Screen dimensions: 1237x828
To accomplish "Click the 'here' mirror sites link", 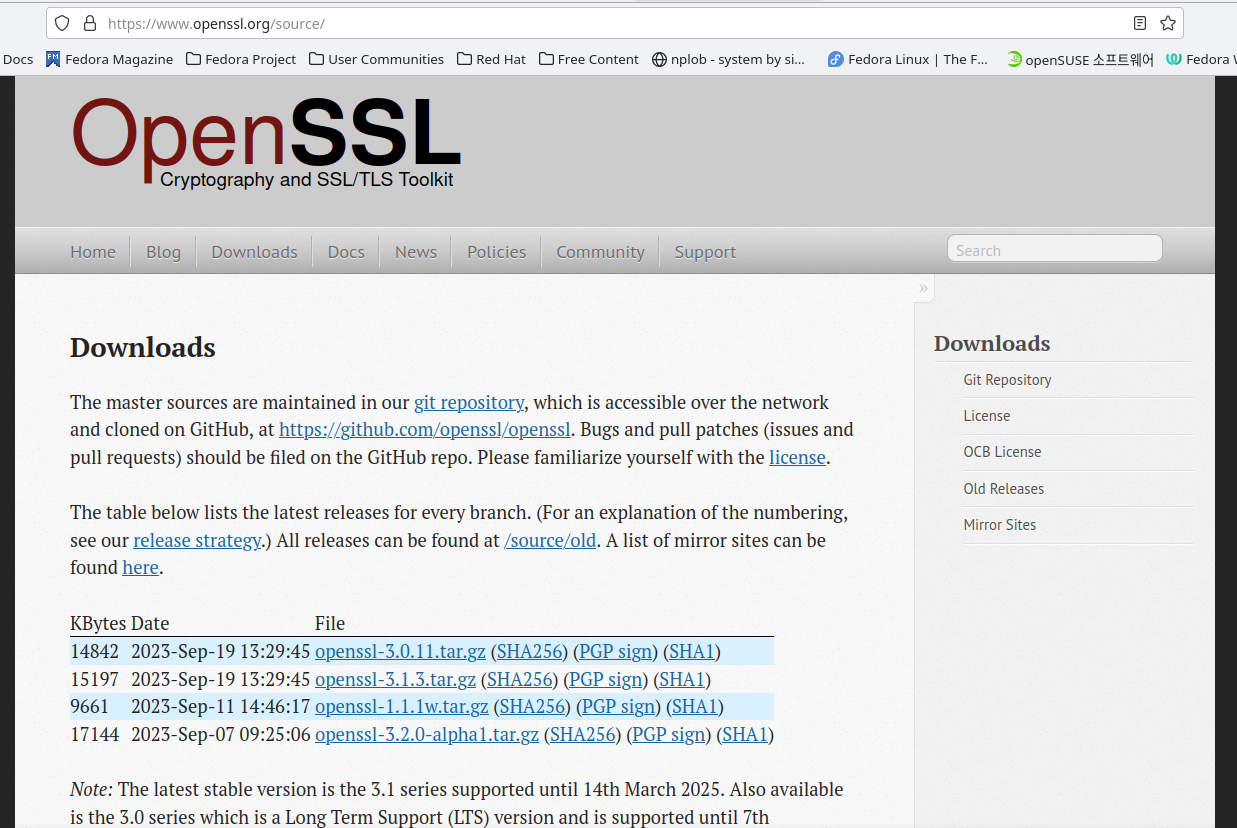I will [x=140, y=568].
